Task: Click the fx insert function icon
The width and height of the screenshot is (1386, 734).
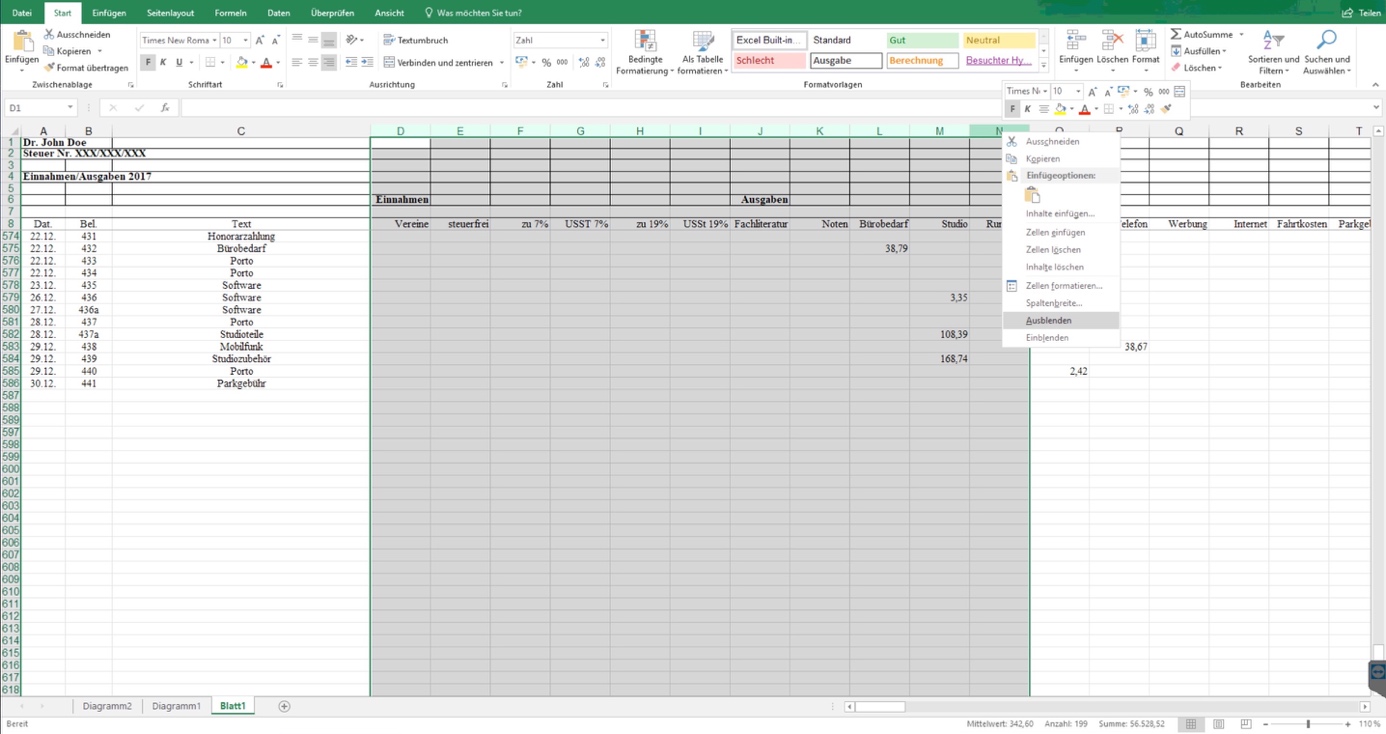Action: coord(165,108)
